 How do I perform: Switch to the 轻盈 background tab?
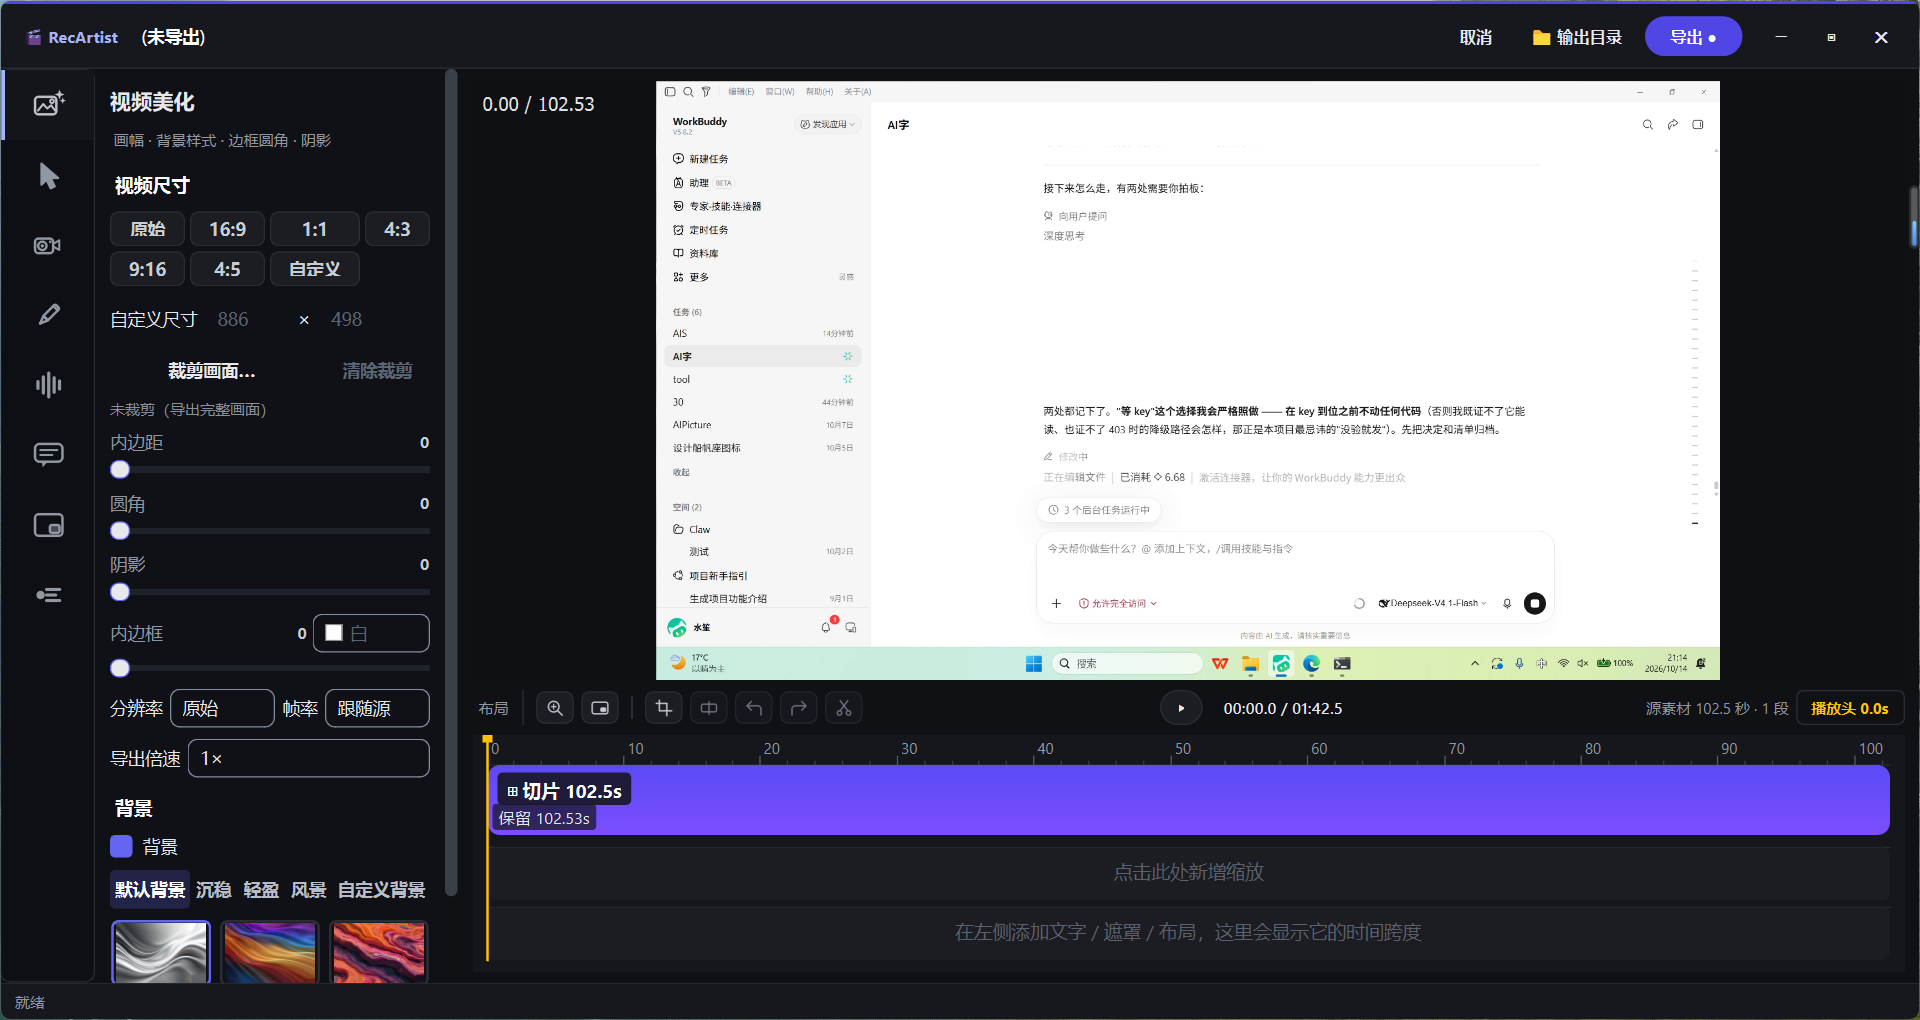point(261,890)
